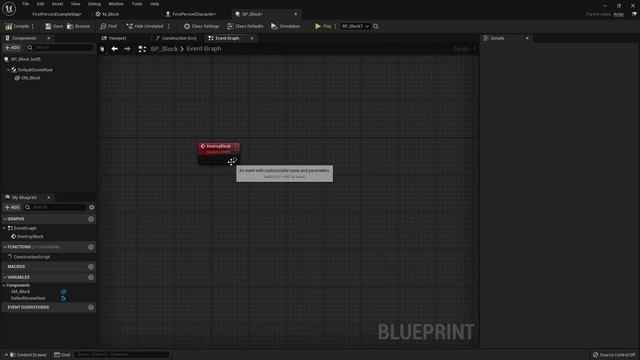Screen dimensions: 640x360
Task: Close the Event Graph tab
Action: point(252,38)
